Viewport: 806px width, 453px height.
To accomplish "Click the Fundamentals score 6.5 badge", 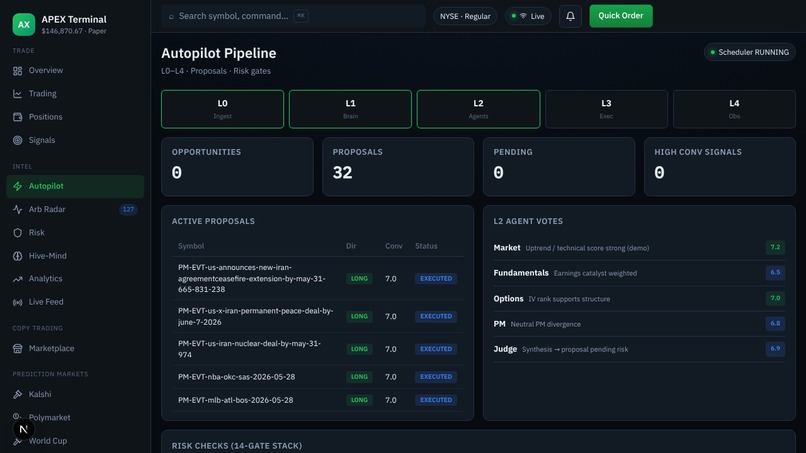I will pyautogui.click(x=775, y=273).
